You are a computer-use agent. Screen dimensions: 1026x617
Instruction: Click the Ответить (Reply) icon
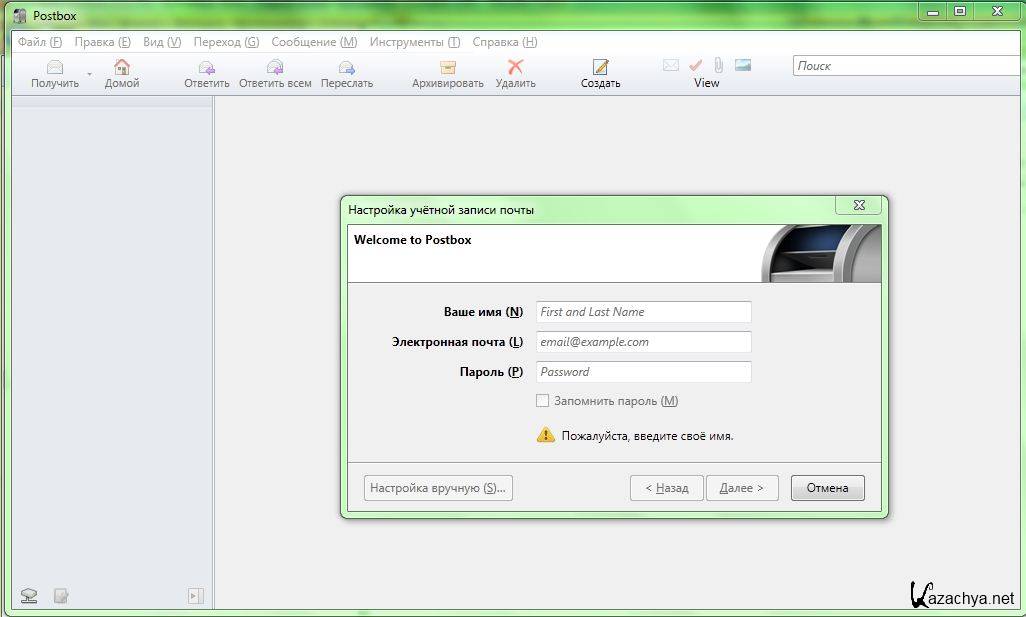[206, 68]
